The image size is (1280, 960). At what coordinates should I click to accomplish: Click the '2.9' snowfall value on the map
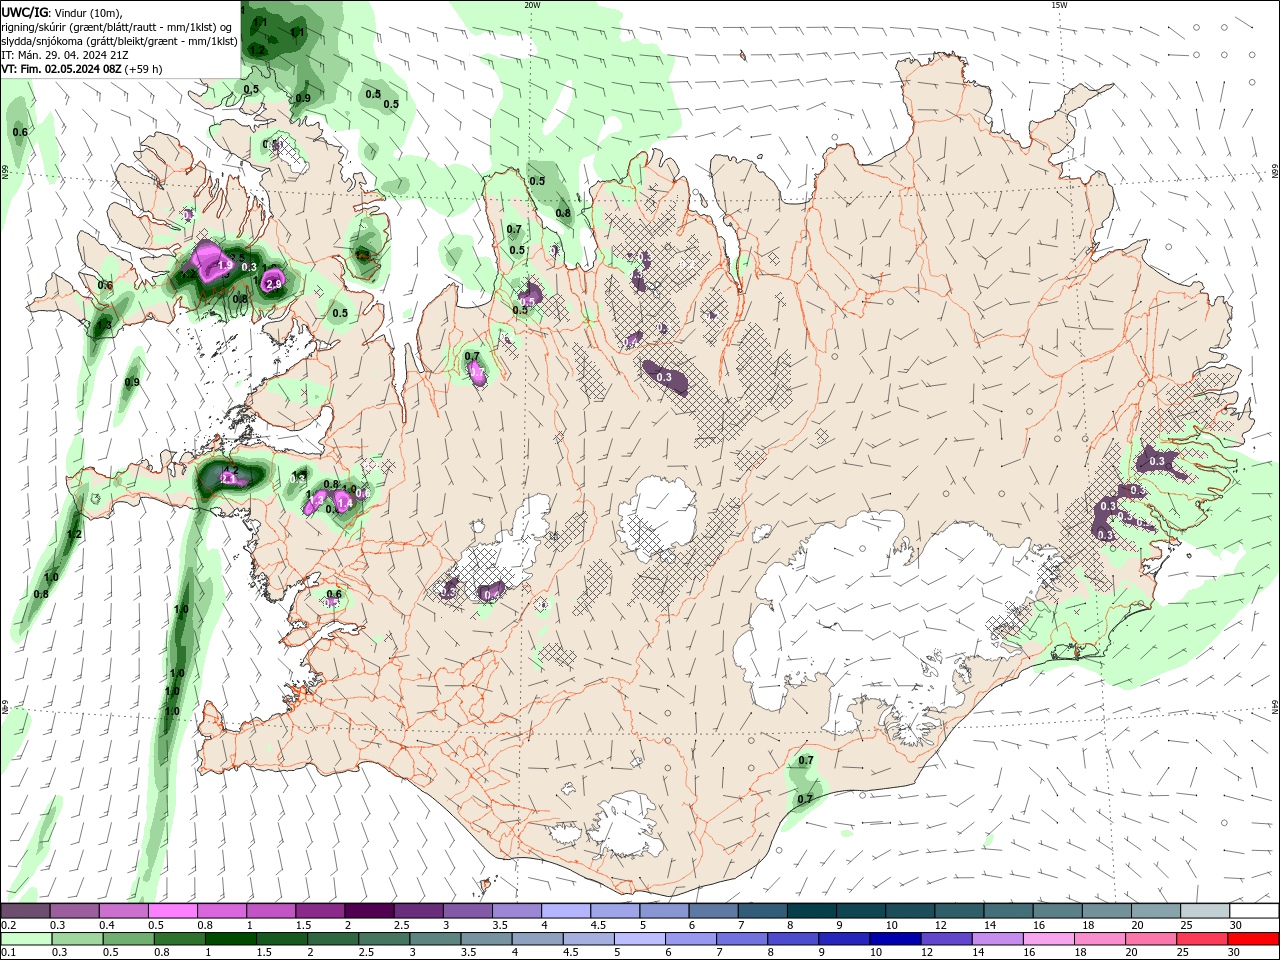coord(272,285)
